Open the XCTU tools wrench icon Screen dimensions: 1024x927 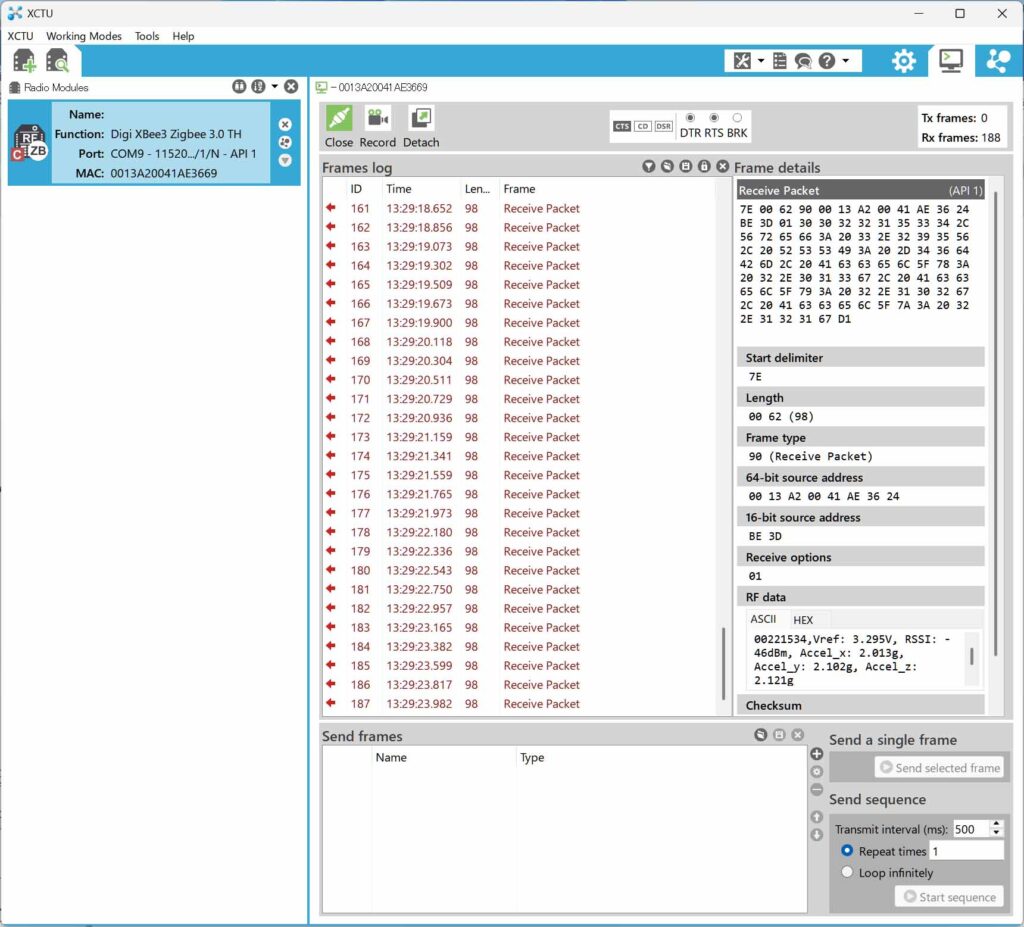tap(742, 61)
